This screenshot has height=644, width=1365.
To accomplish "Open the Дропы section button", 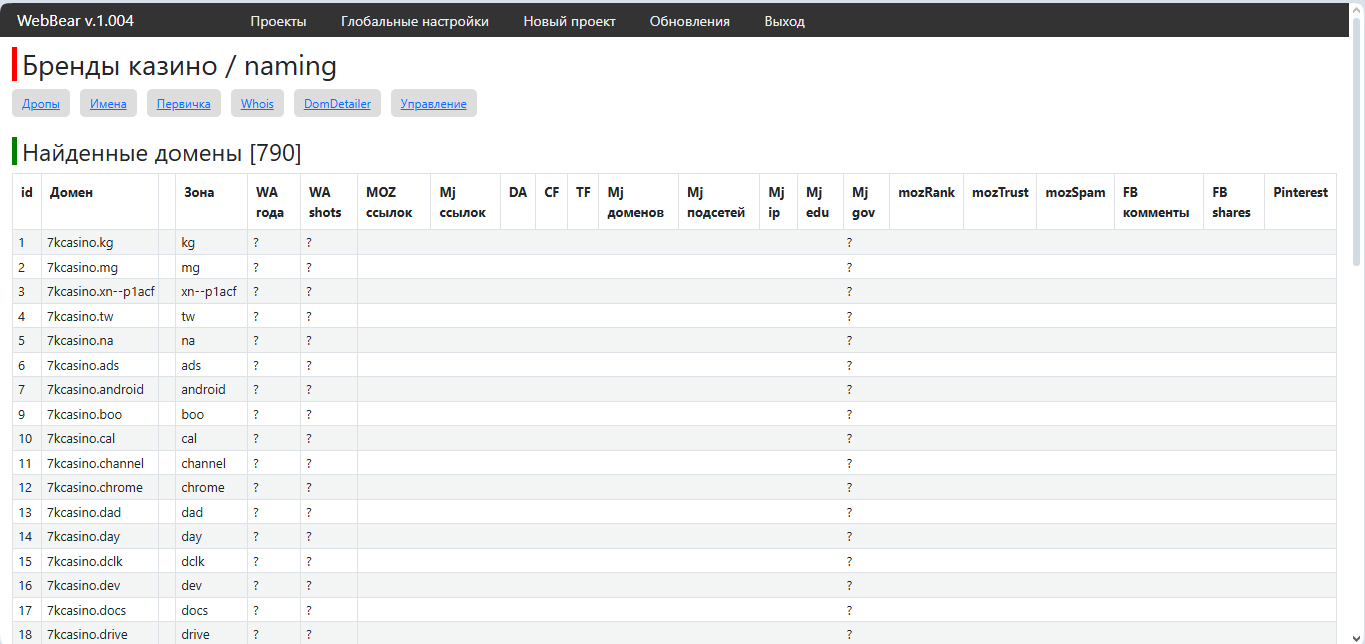I will click(x=41, y=103).
